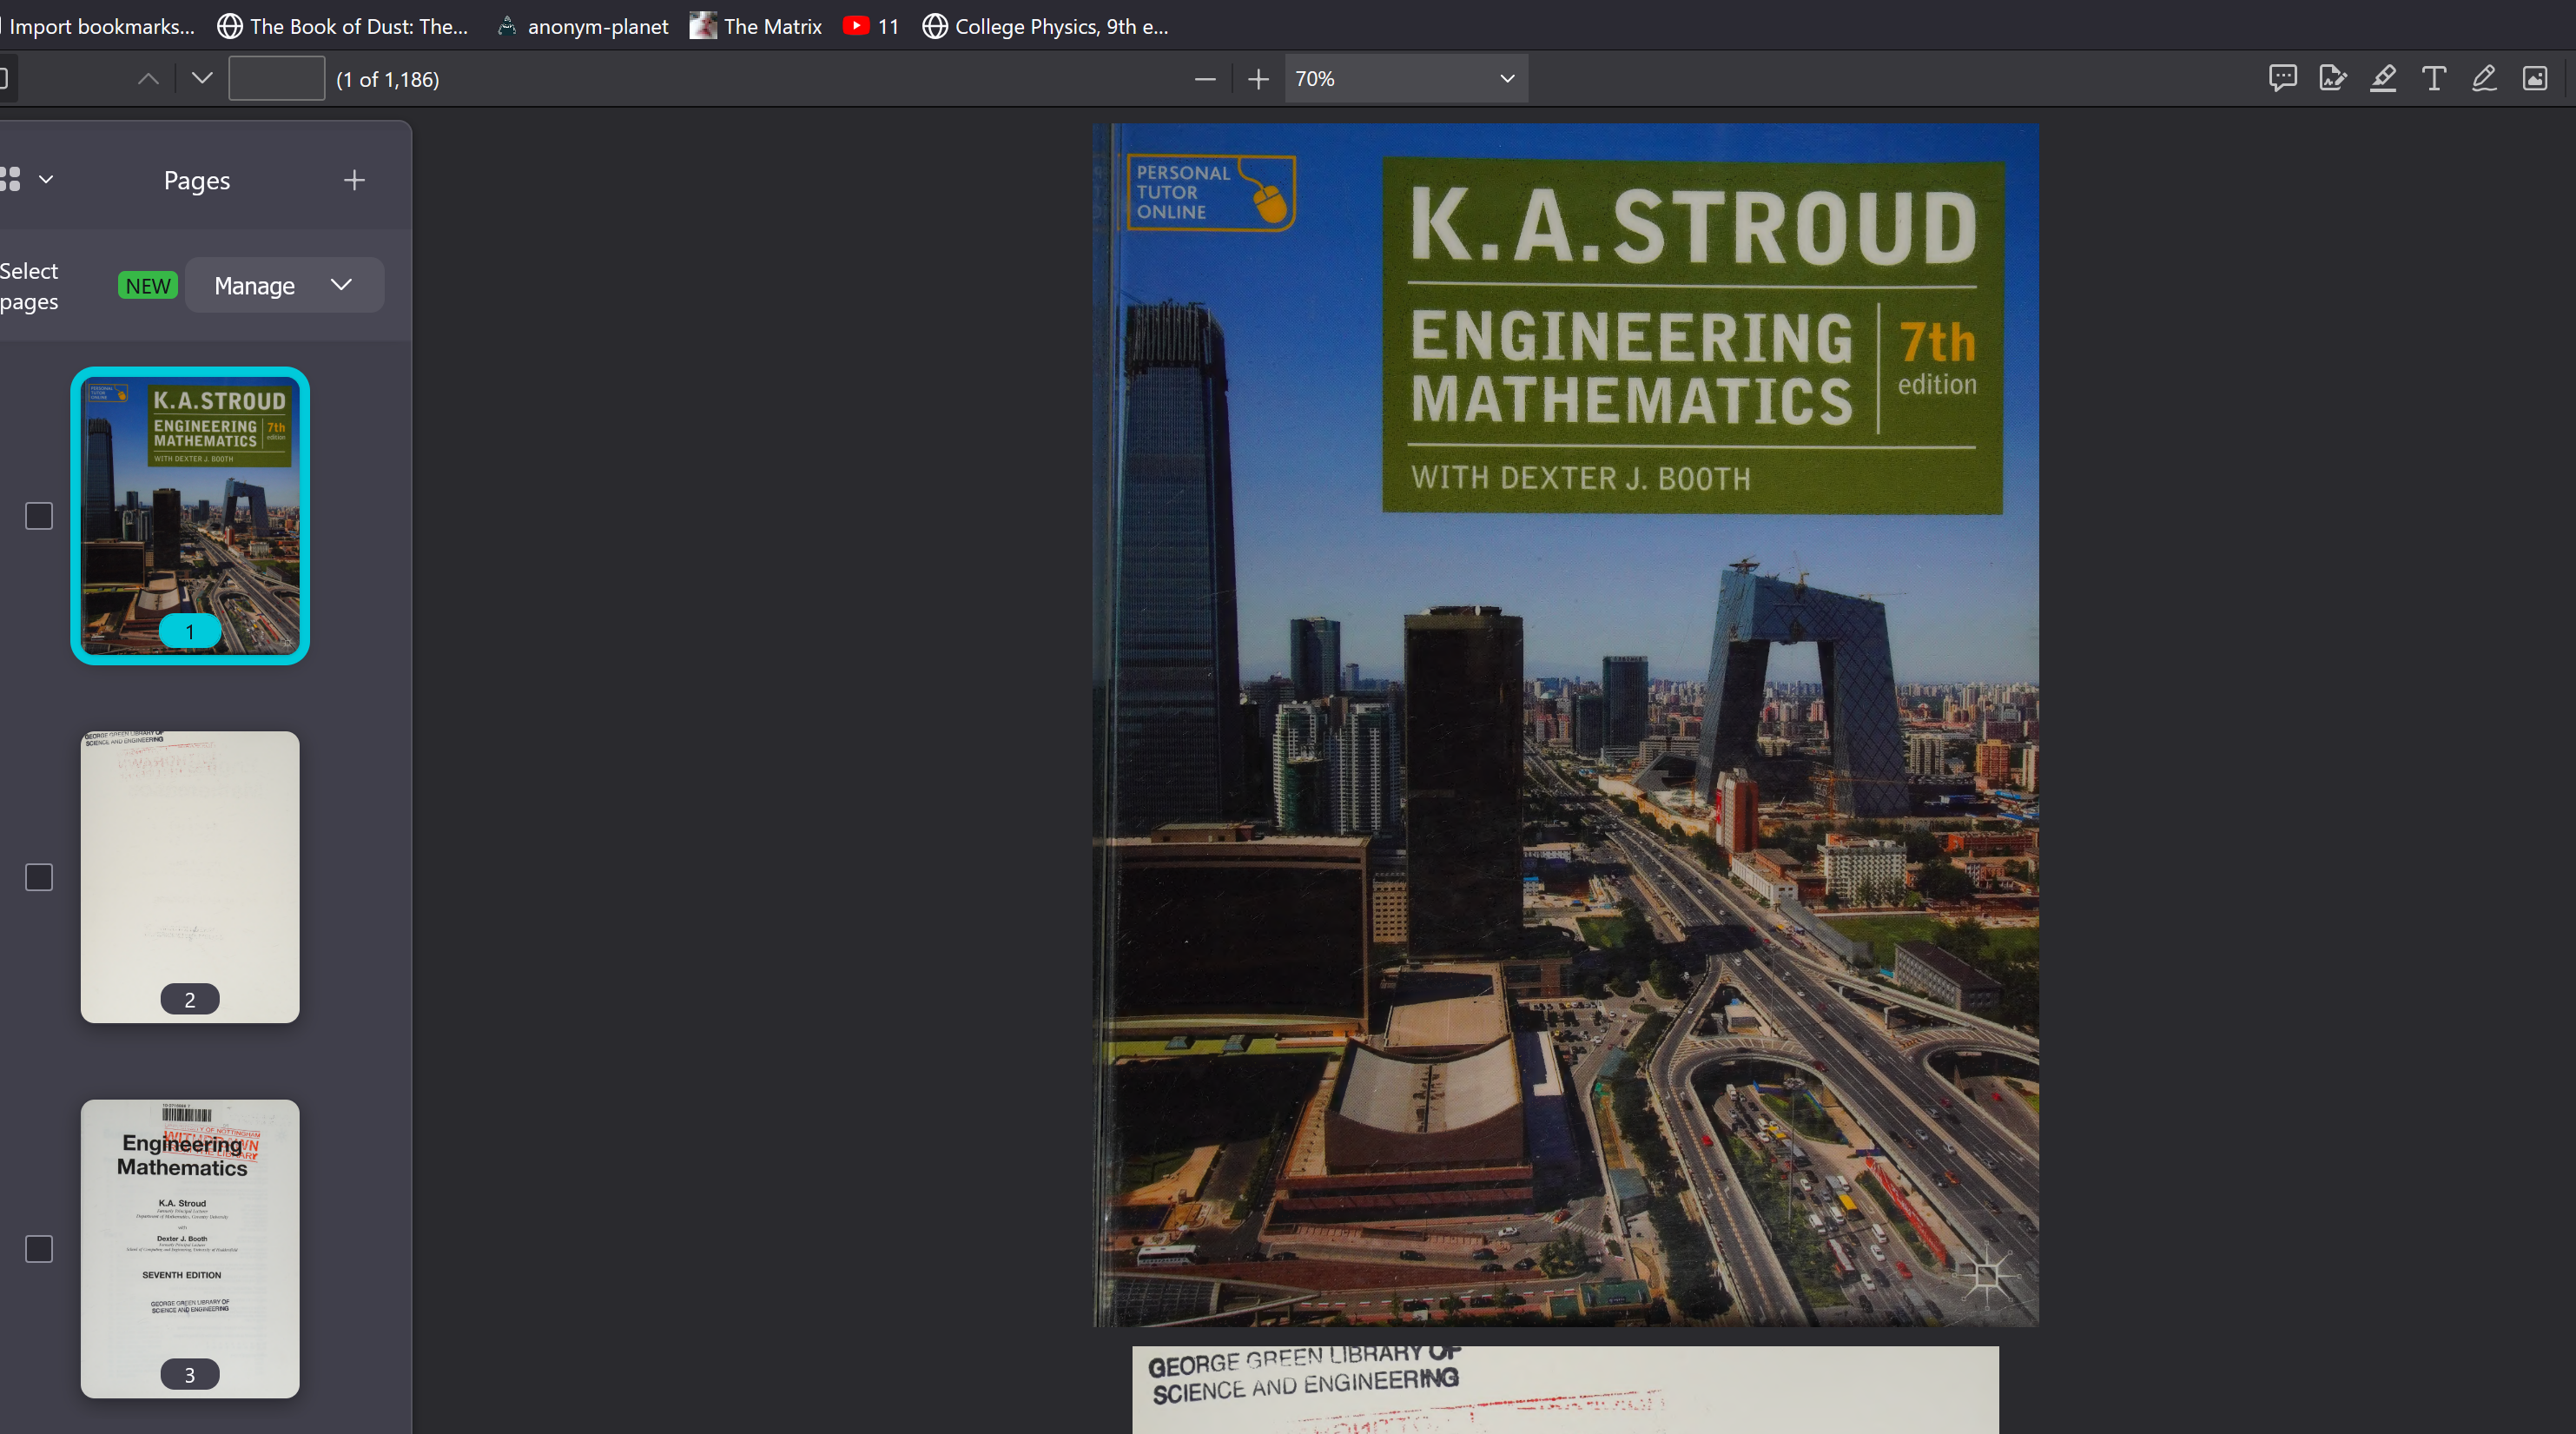Select the freehand draw pencil tool

click(x=2484, y=78)
